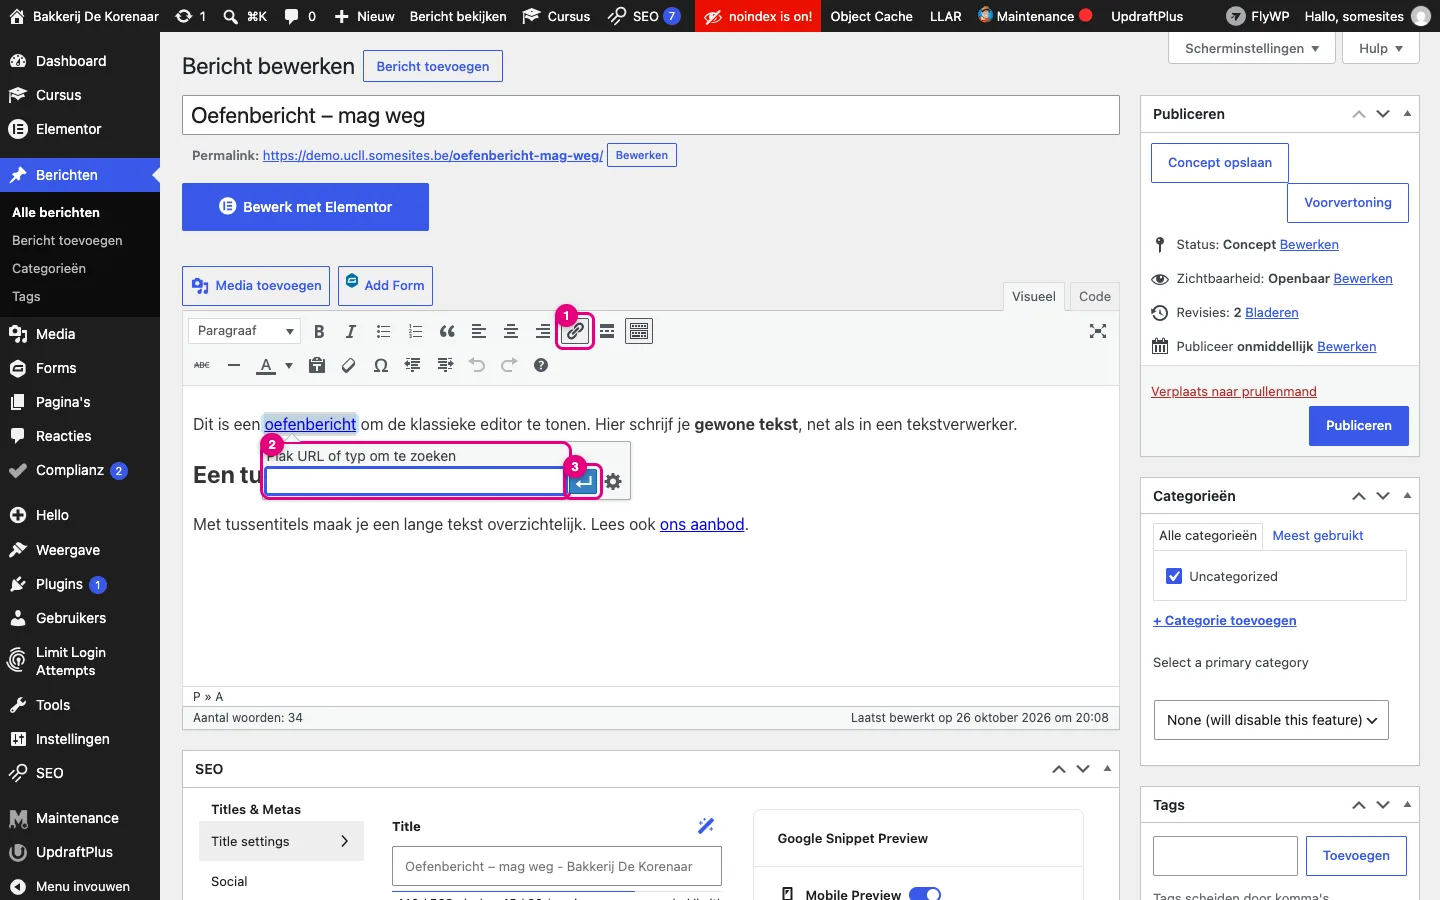Click into the Tags input field
The width and height of the screenshot is (1440, 900).
[x=1225, y=856]
